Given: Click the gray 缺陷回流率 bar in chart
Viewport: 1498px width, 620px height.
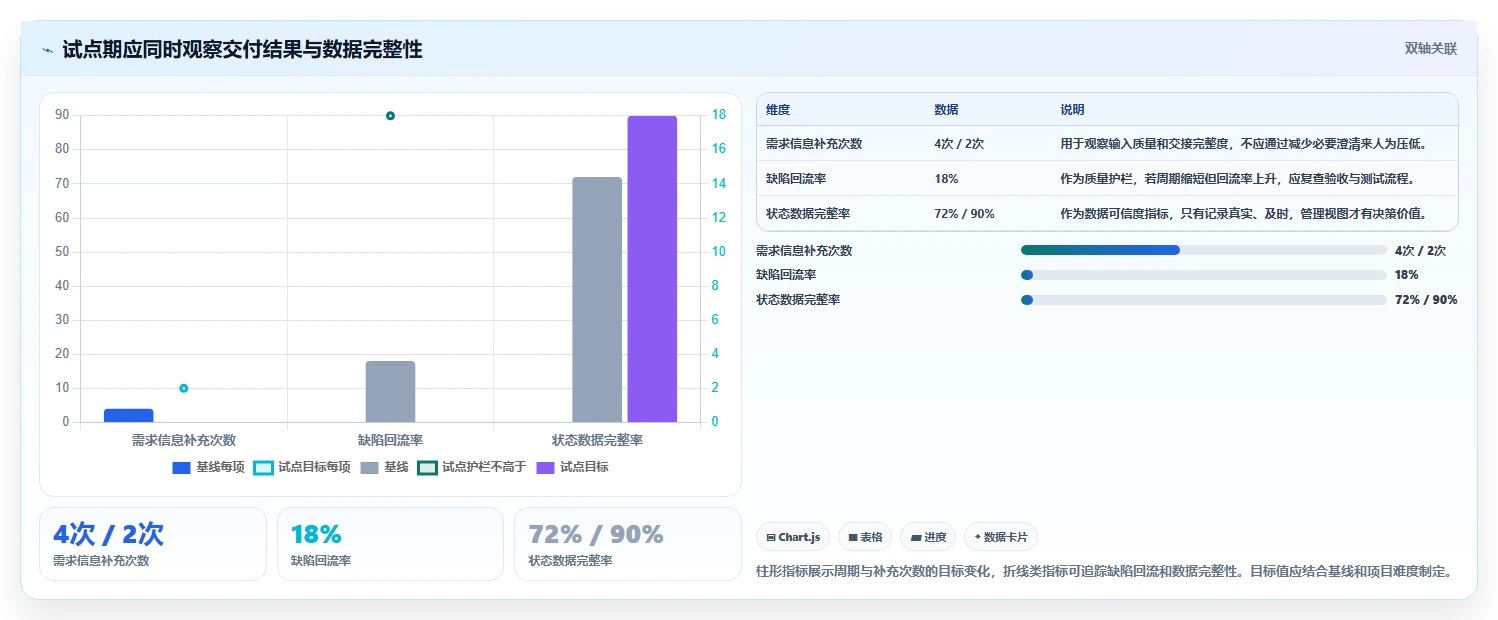Looking at the screenshot, I should 390,391.
